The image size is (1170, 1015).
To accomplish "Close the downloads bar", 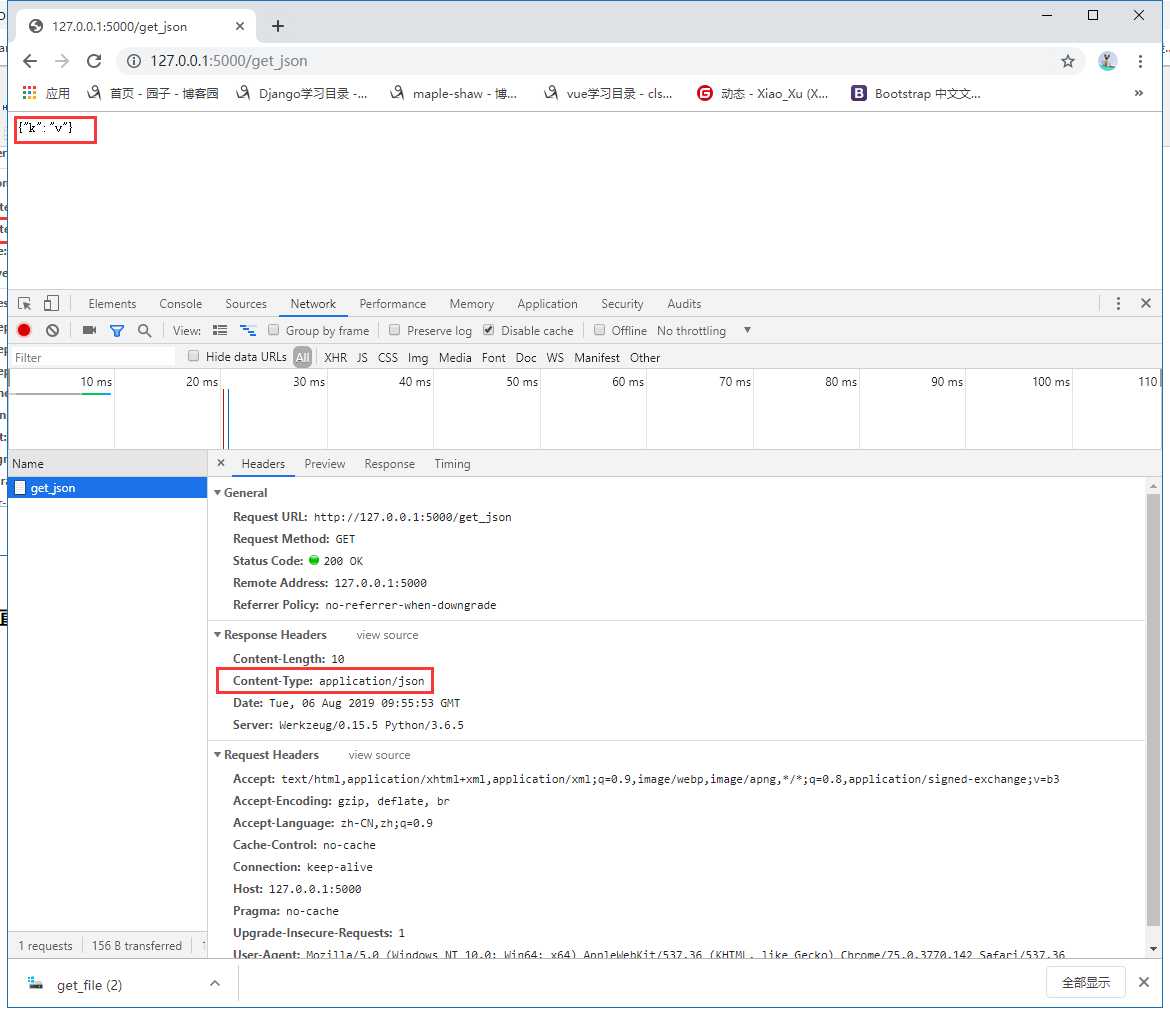I will 1144,982.
